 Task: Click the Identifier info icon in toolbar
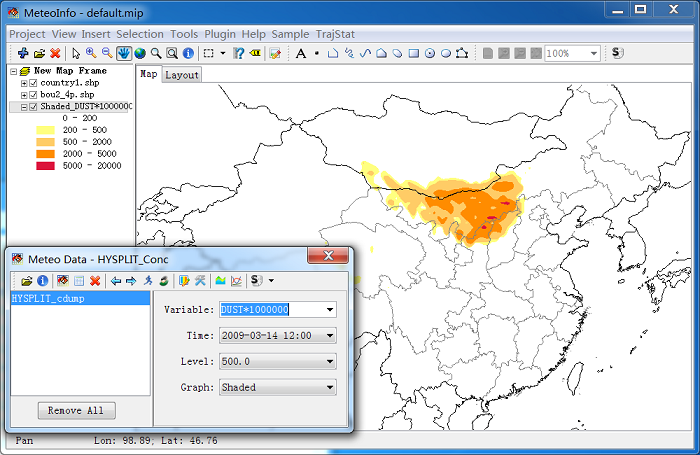[x=188, y=53]
